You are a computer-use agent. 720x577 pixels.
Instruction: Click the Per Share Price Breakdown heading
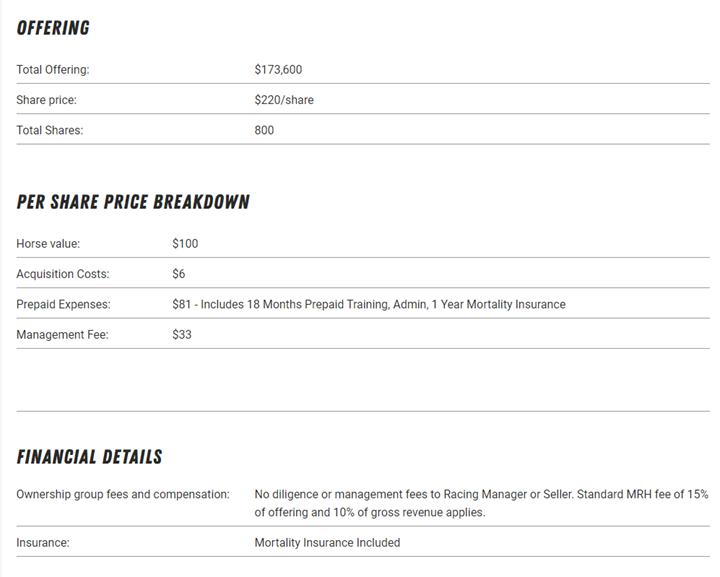coord(133,202)
